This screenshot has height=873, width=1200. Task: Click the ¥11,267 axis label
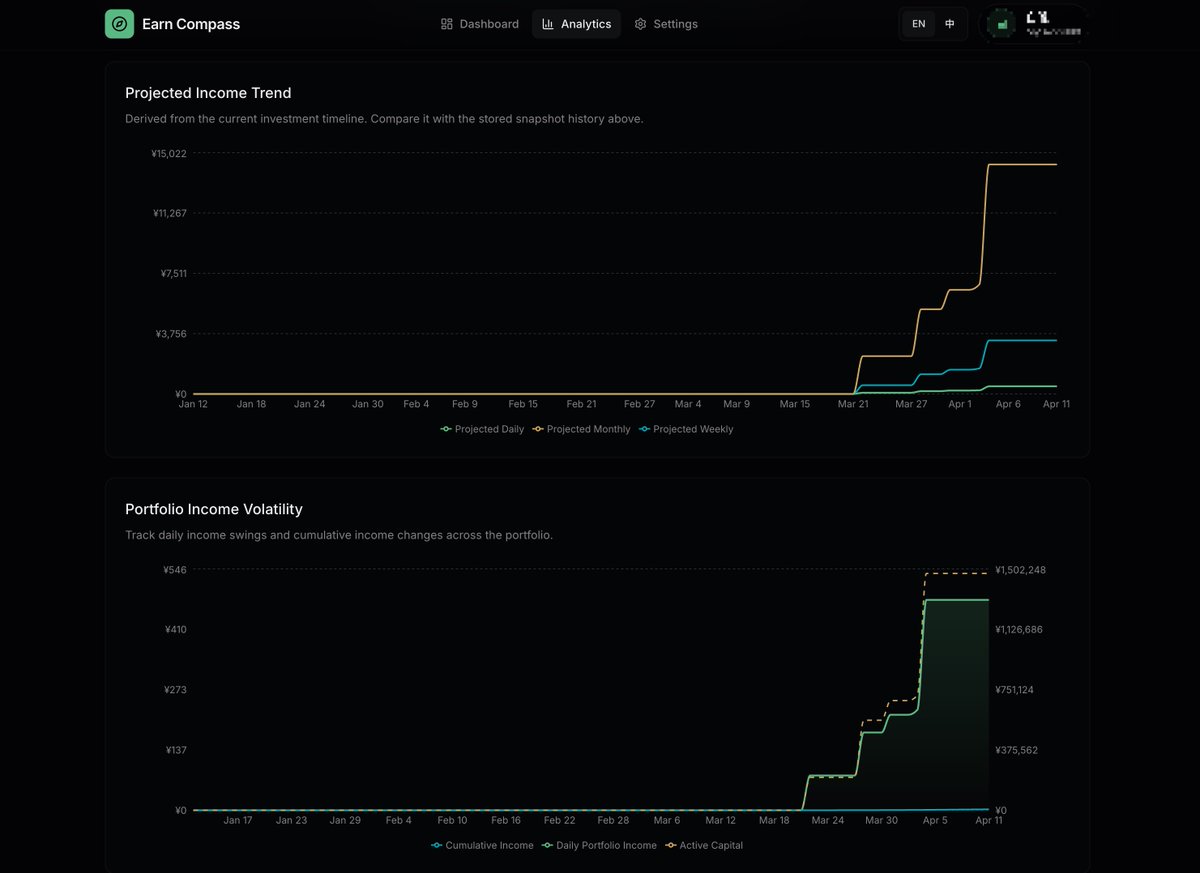coord(168,213)
